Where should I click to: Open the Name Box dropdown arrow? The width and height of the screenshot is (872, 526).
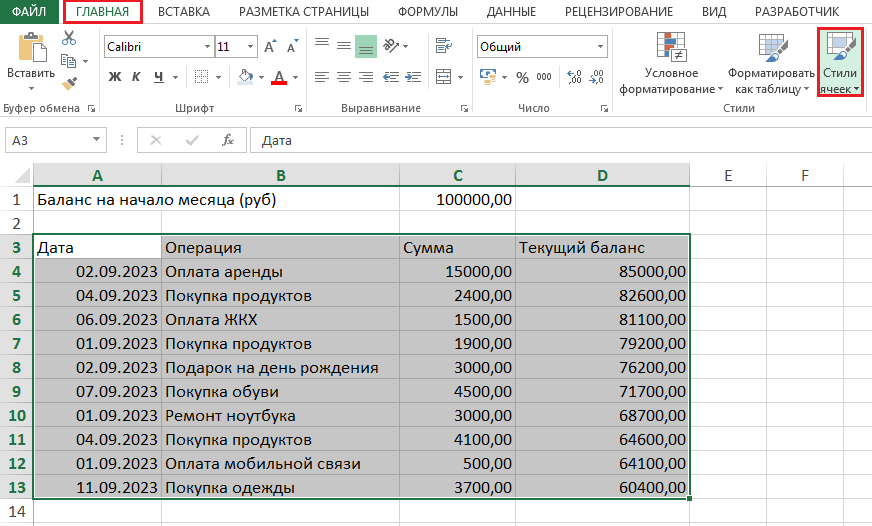97,141
